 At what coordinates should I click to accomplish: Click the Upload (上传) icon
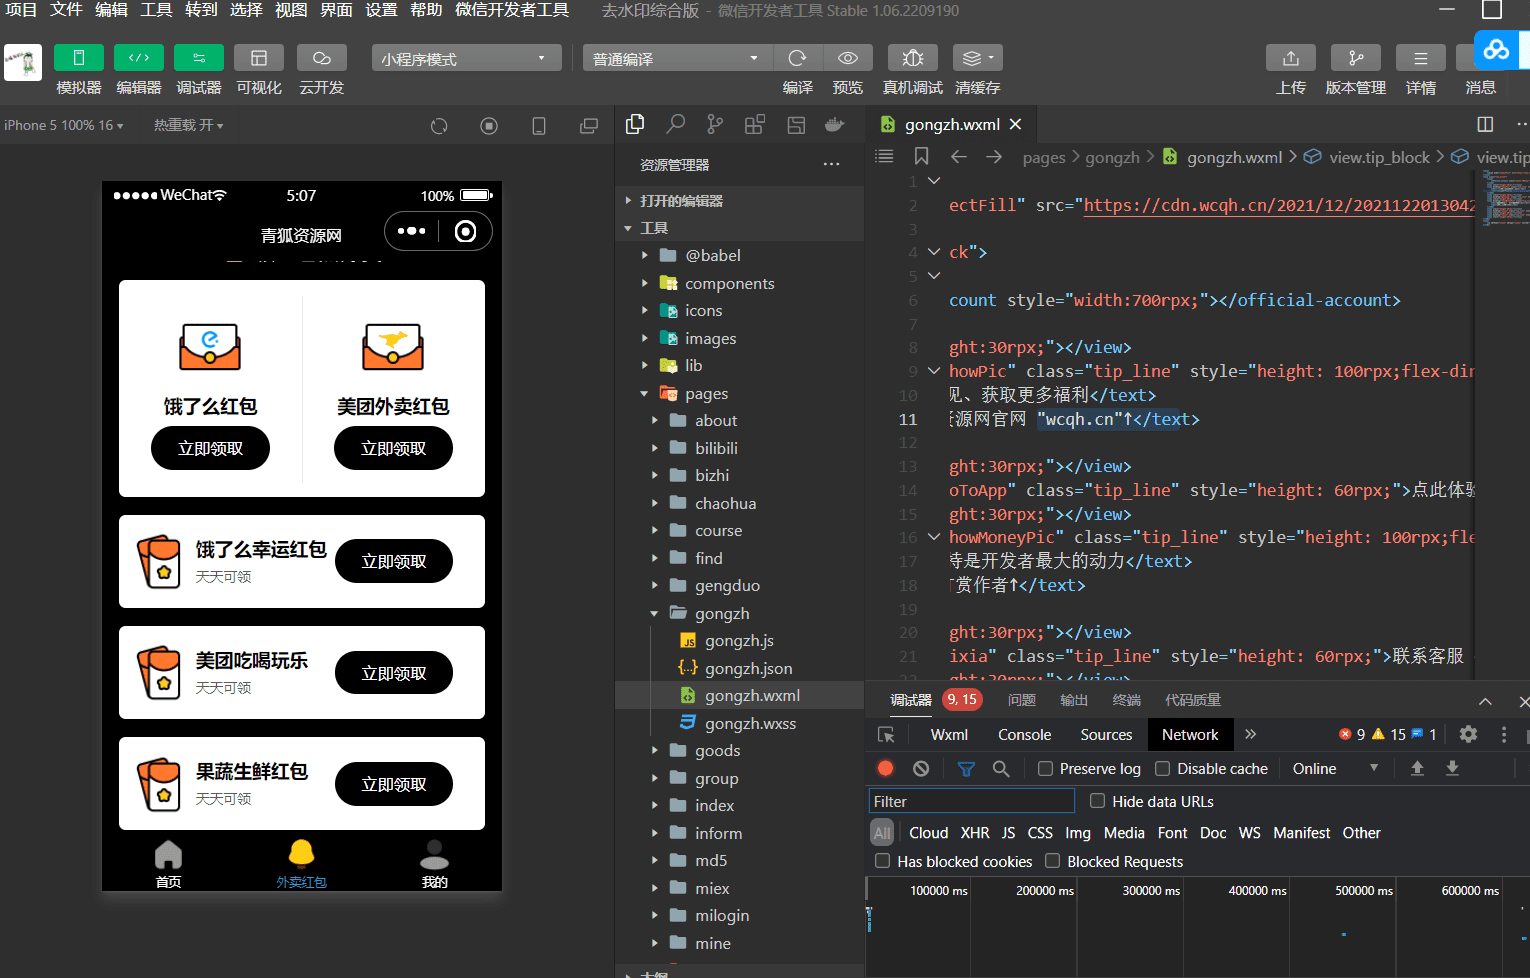tap(1291, 58)
